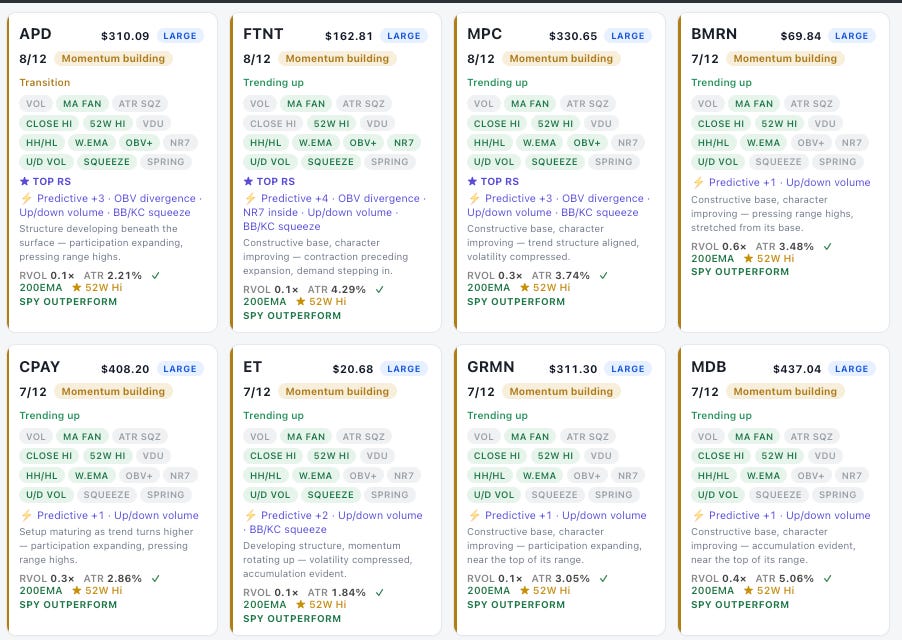Viewport: 902px width, 640px height.
Task: Click the green ATR checkmark on FTNT card
Action: 380,289
